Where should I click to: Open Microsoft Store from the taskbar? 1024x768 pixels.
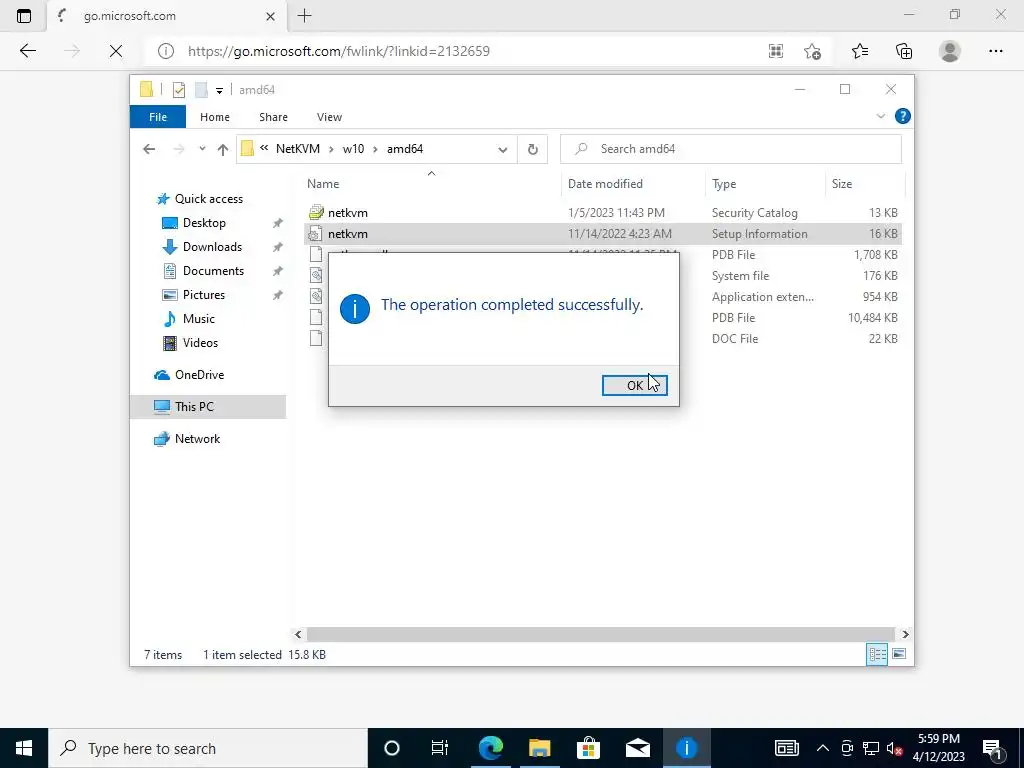(x=588, y=748)
